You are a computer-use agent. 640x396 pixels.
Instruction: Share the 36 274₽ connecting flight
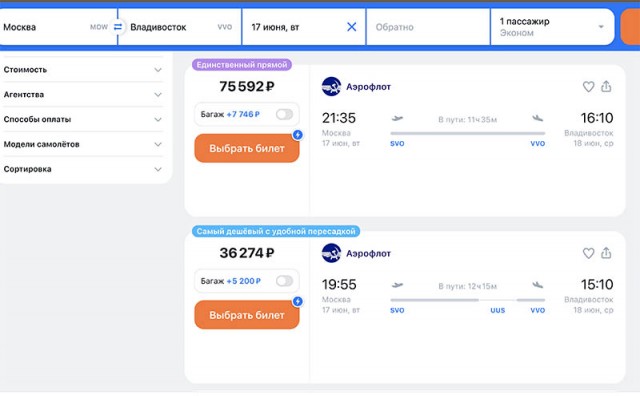click(x=606, y=253)
